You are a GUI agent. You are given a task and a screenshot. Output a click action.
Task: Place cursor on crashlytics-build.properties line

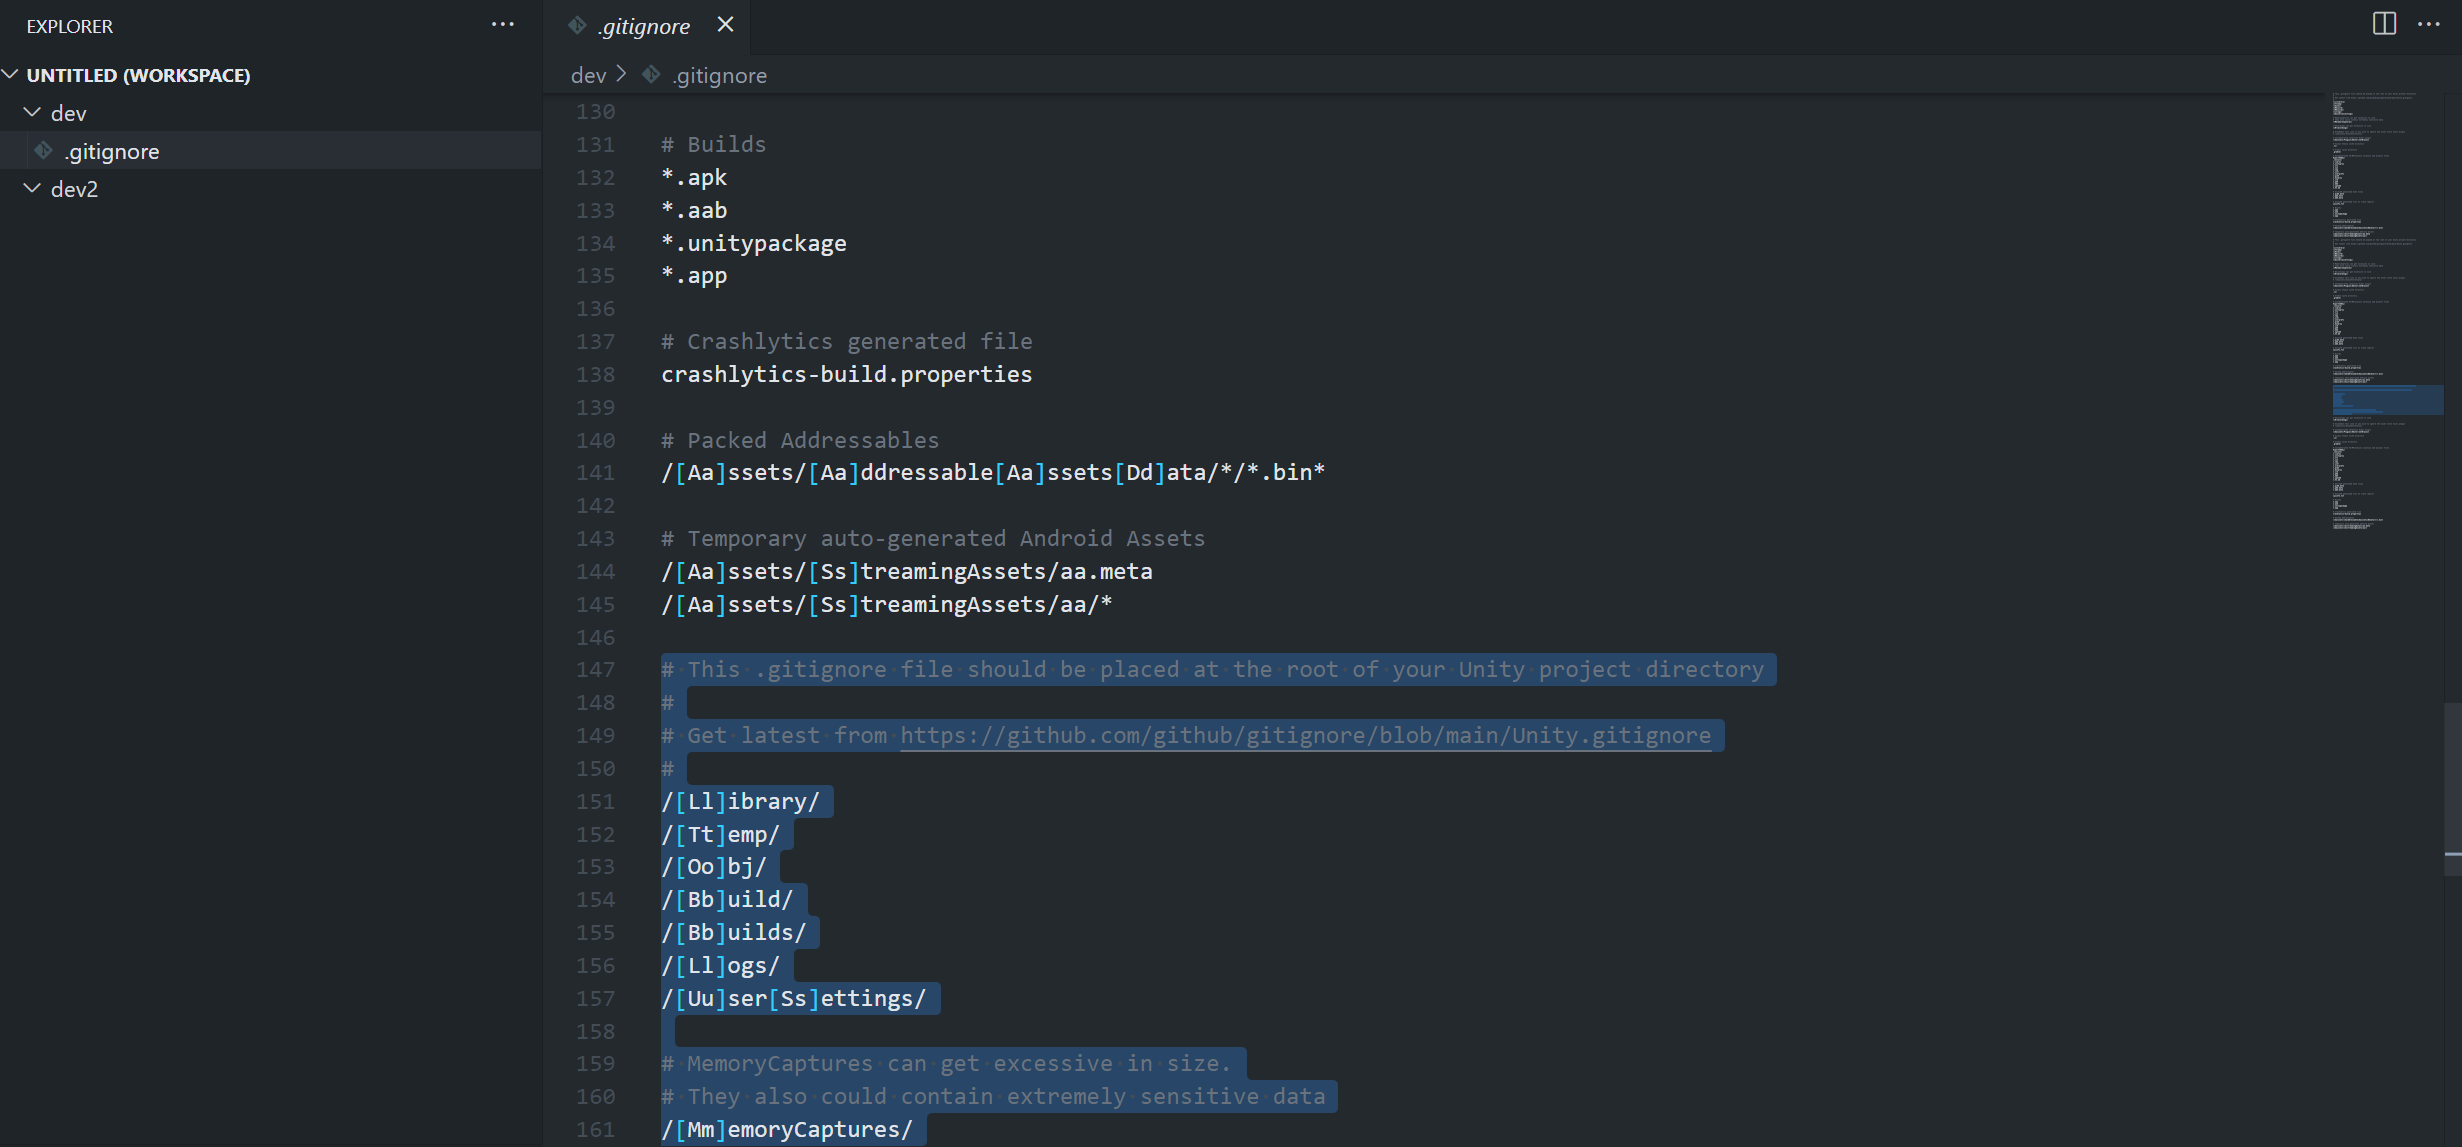(x=846, y=374)
